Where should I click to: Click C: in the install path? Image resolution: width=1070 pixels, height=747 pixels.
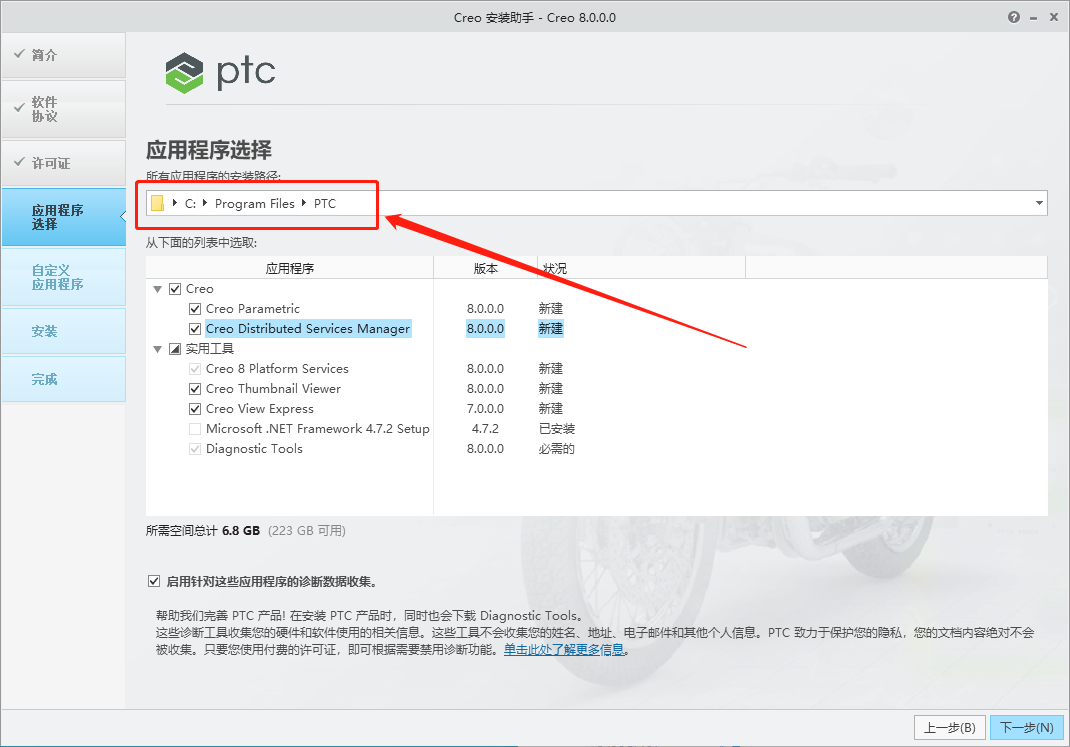click(x=190, y=203)
